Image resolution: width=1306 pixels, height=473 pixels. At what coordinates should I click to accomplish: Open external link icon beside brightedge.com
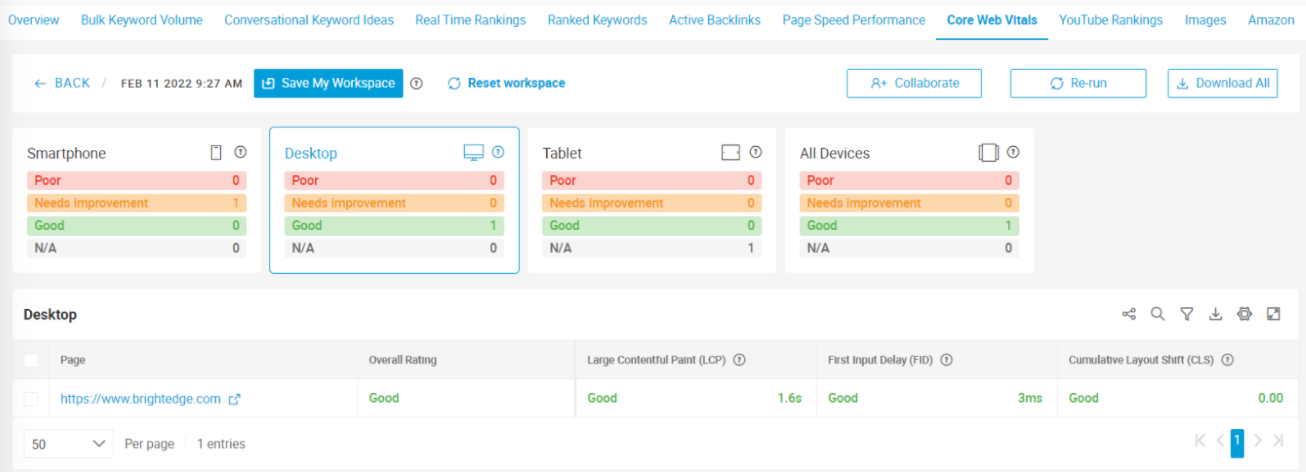235,399
